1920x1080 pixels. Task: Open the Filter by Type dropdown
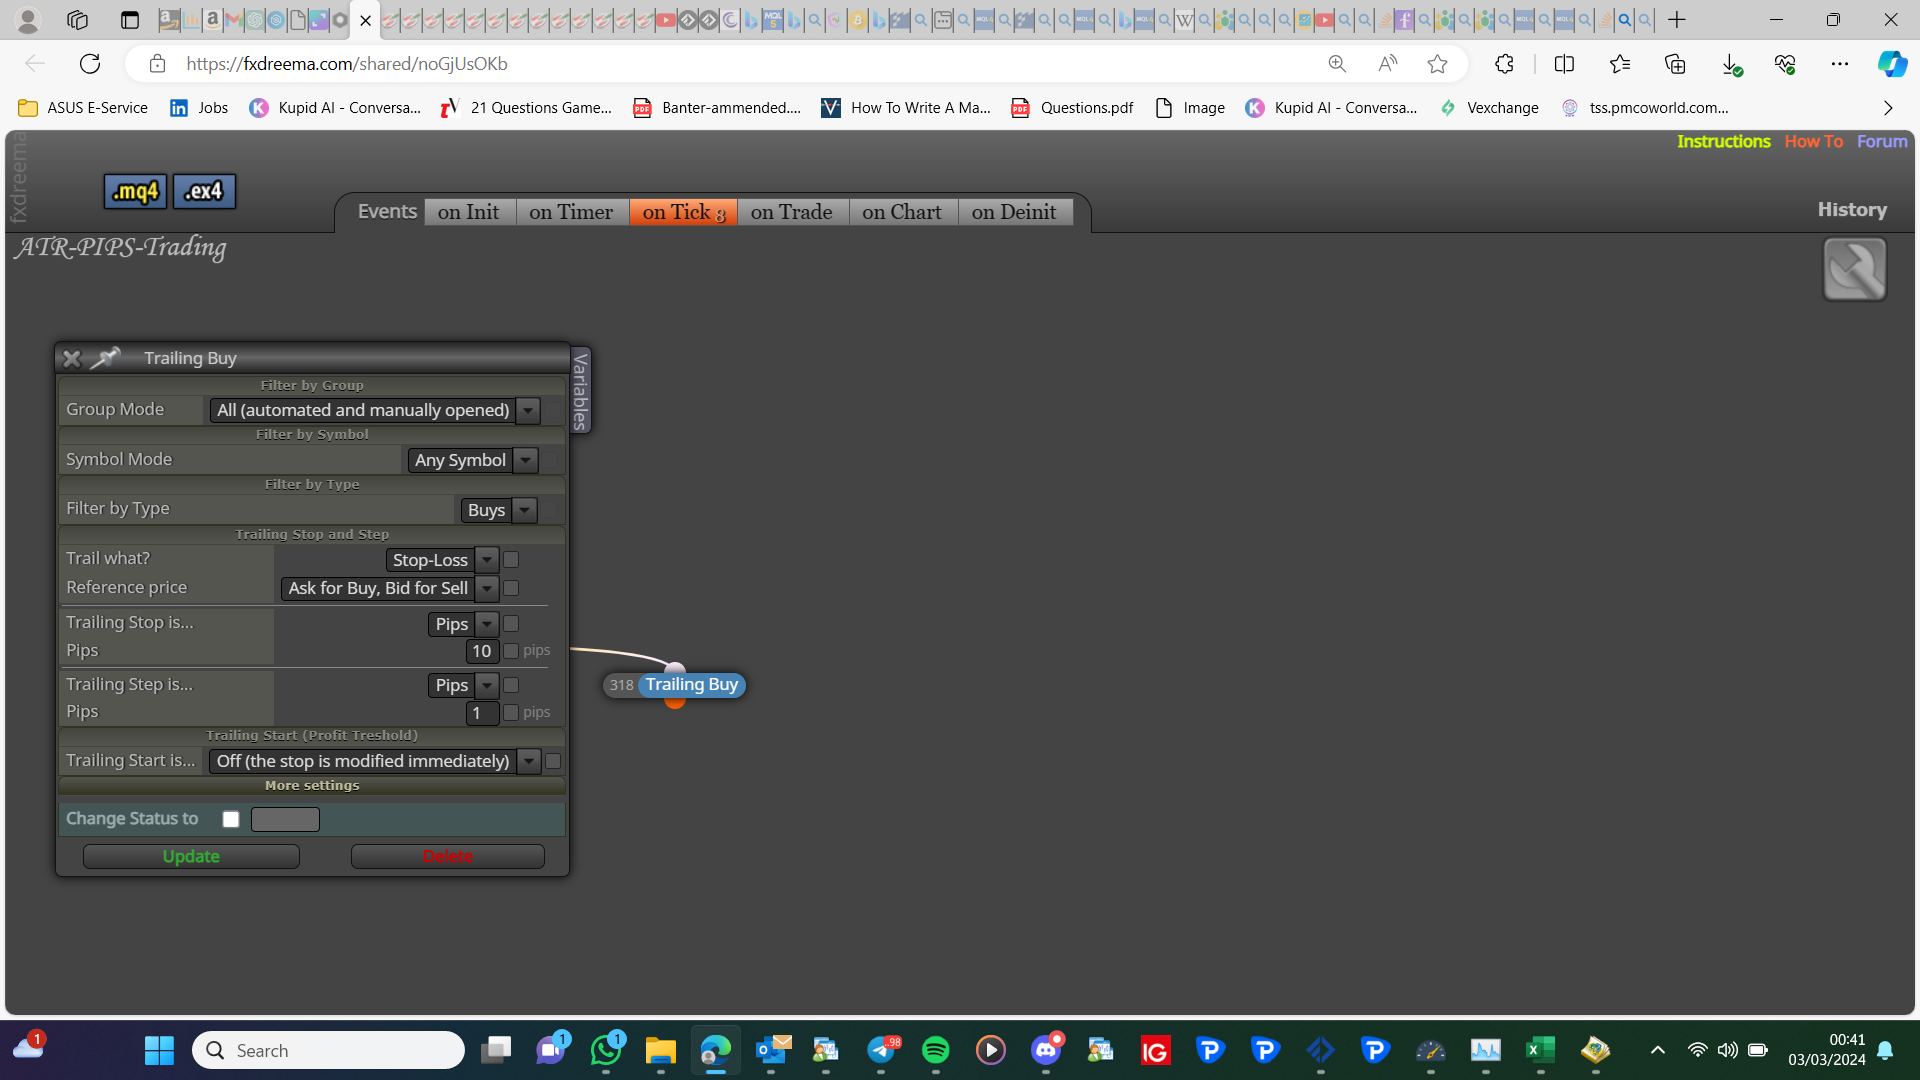(x=498, y=510)
